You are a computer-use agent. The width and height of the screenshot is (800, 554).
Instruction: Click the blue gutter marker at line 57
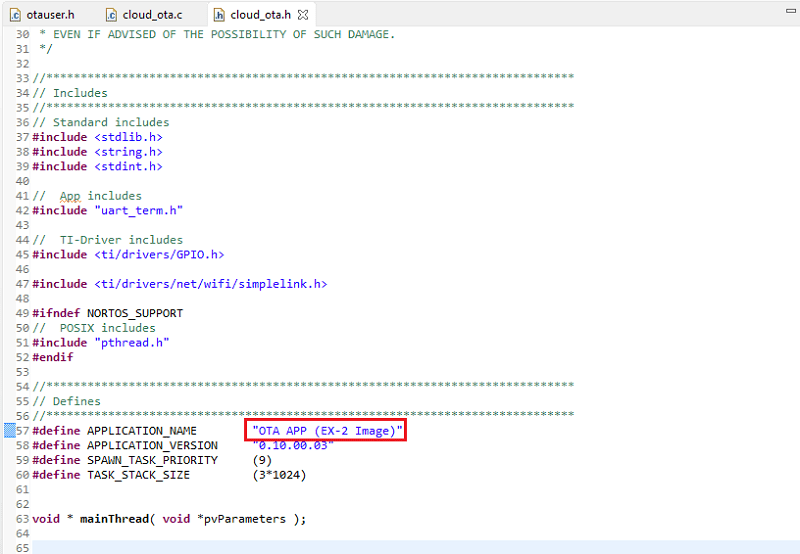[x=9, y=430]
